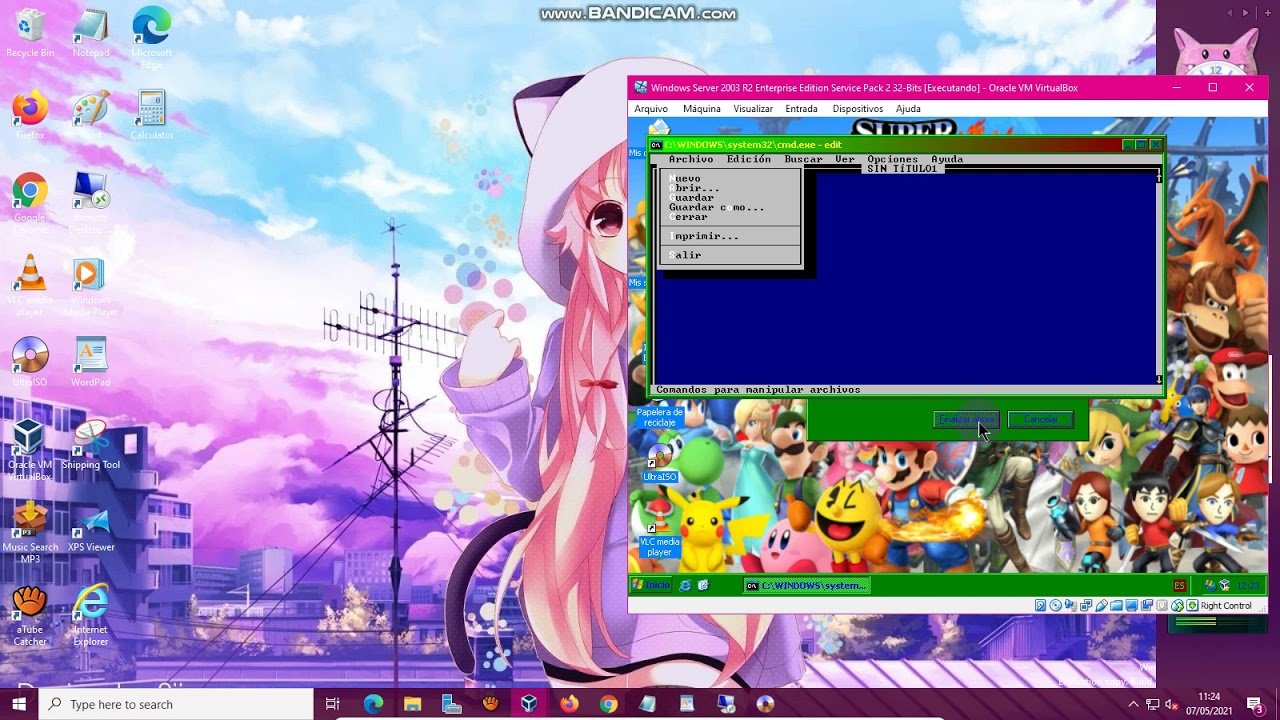Open the Recycle Bin desktop icon
Screen dimensions: 1280x720
click(x=30, y=33)
